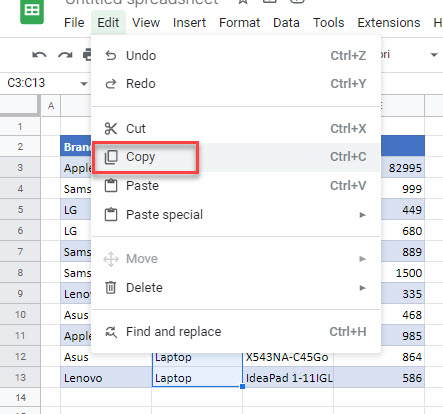Choose Find and replace menu entry
This screenshot has width=443, height=414.
click(x=236, y=332)
